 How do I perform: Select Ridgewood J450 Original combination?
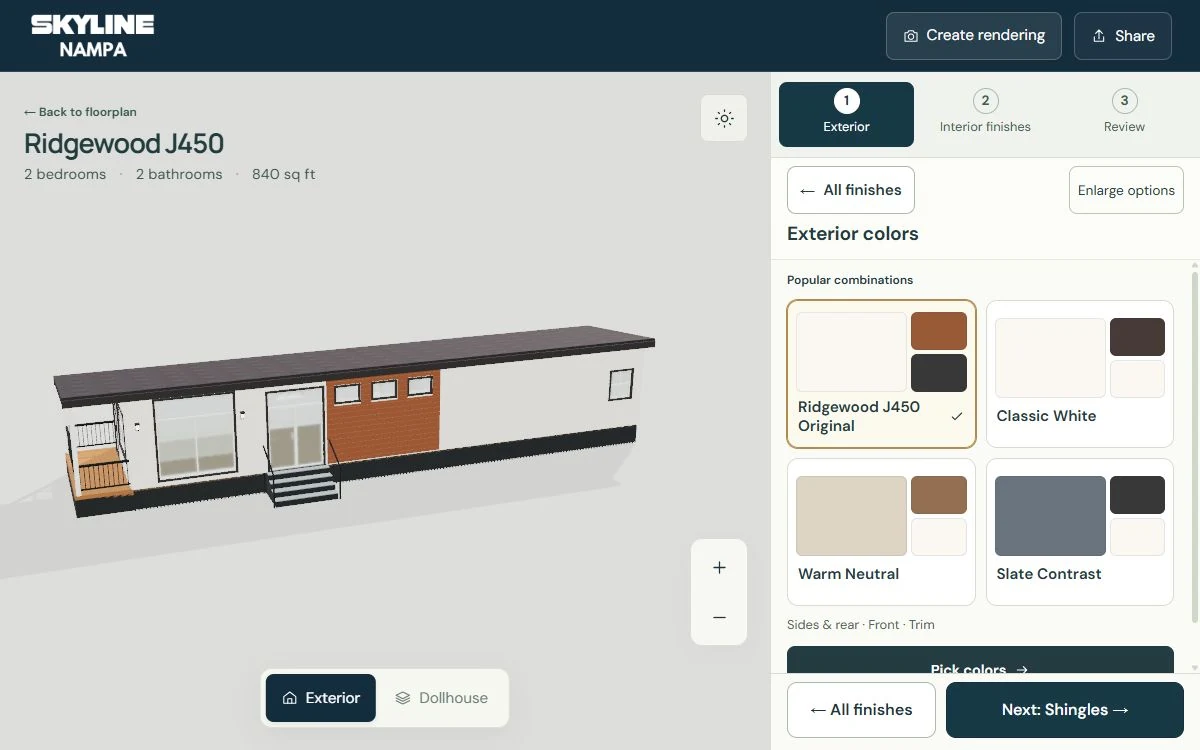click(881, 374)
